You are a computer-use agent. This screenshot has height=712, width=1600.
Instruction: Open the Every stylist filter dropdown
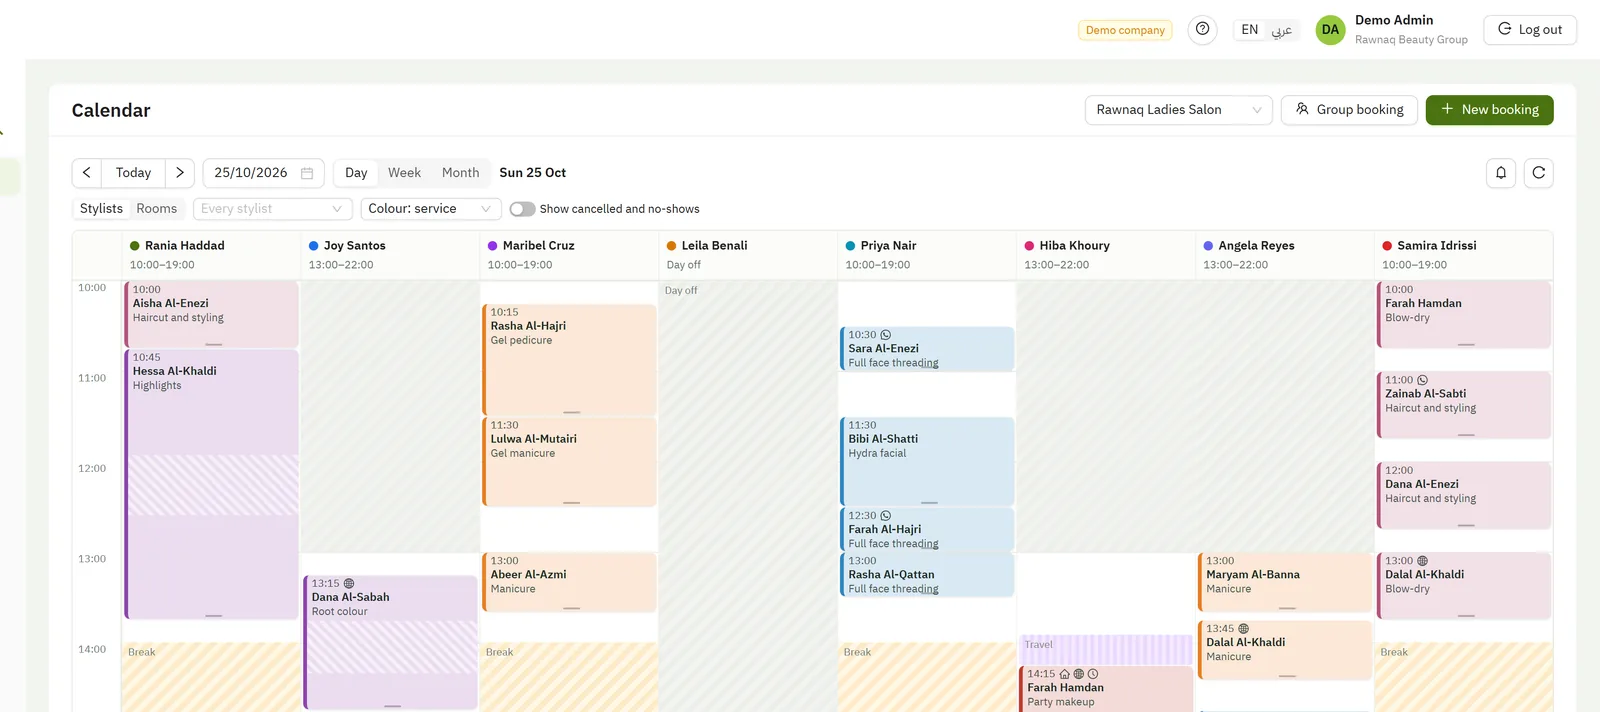(x=272, y=209)
